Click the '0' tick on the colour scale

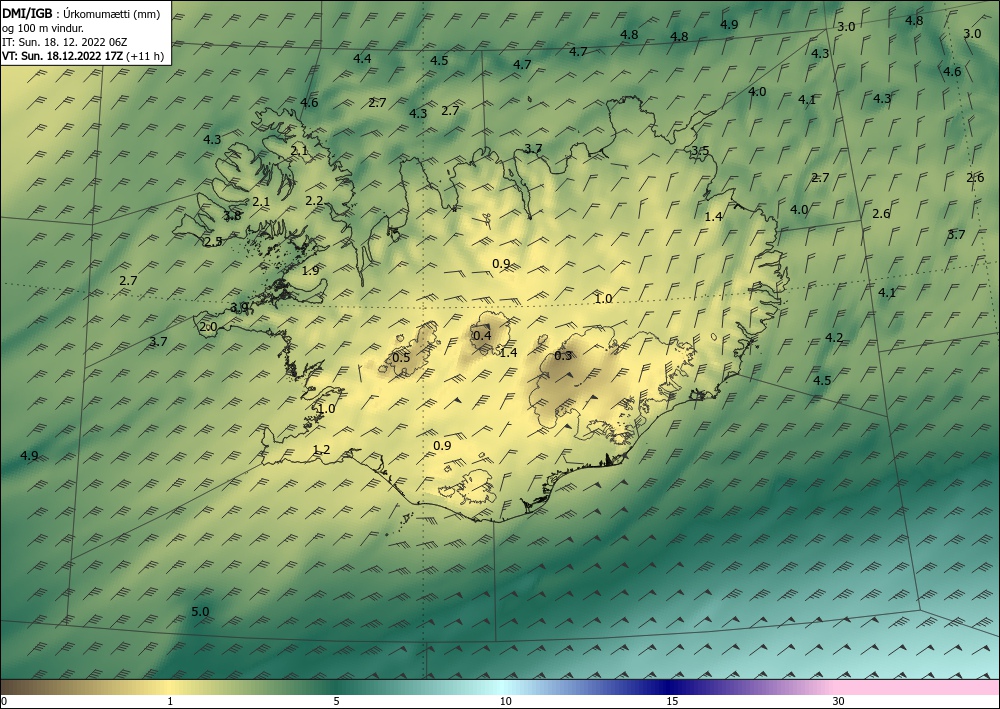(4, 702)
